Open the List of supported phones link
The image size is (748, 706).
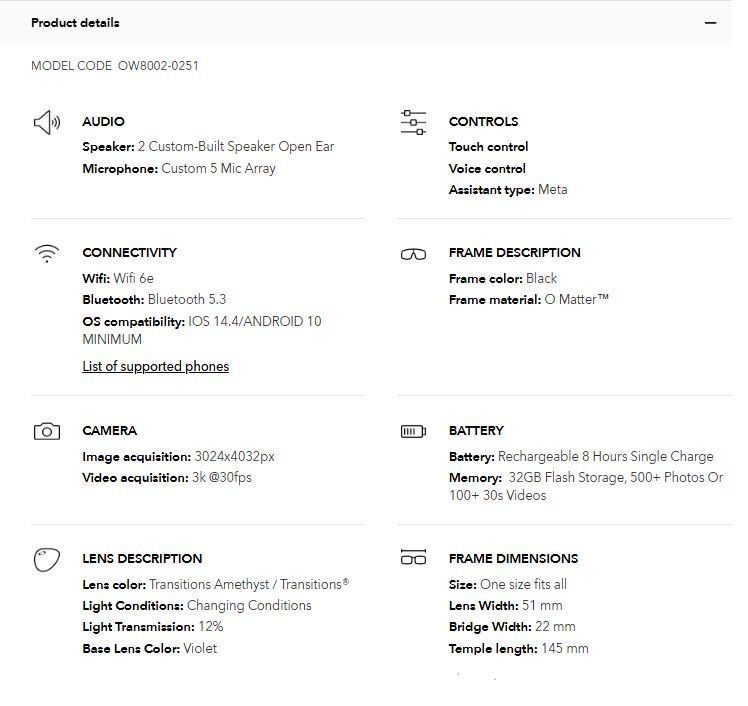click(x=155, y=367)
